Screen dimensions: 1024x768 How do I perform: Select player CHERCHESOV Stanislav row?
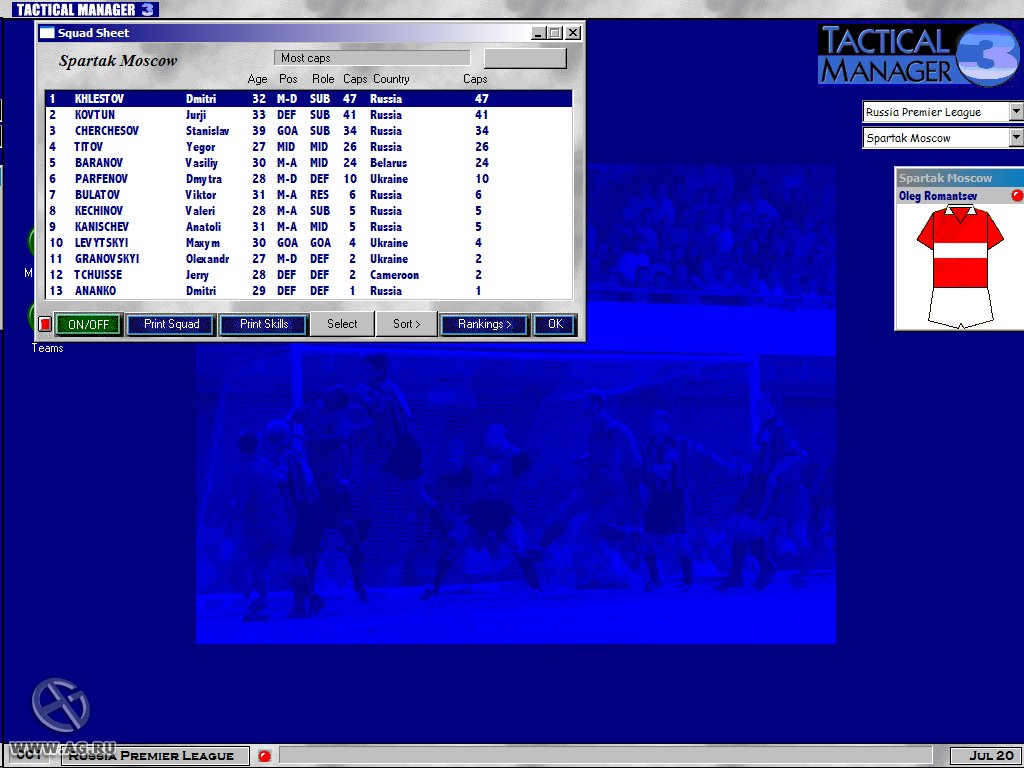point(308,131)
